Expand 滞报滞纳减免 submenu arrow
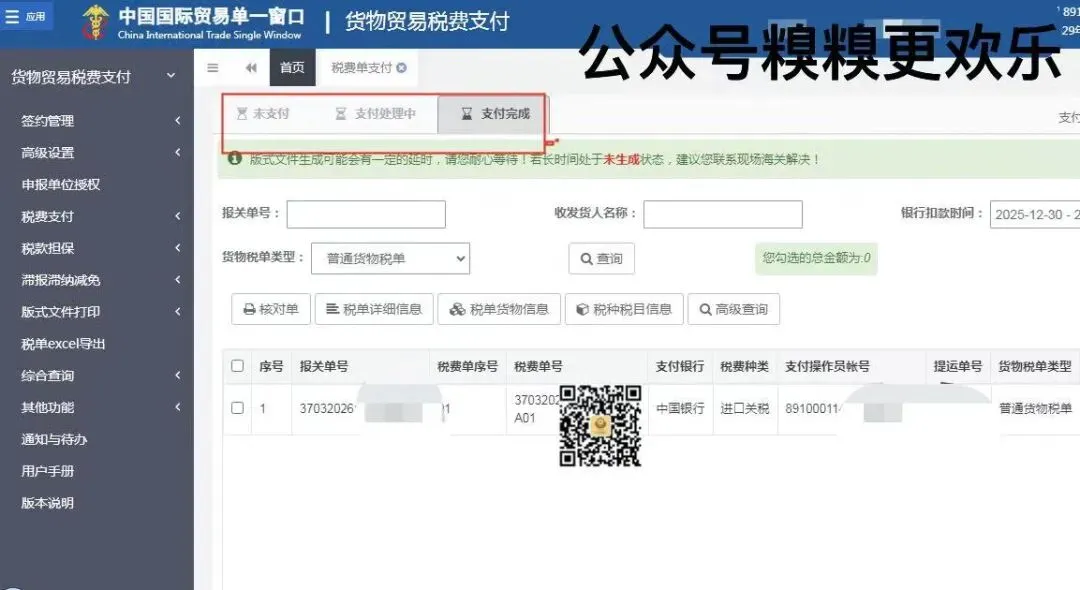The height and width of the screenshot is (590, 1080). pyautogui.click(x=178, y=280)
